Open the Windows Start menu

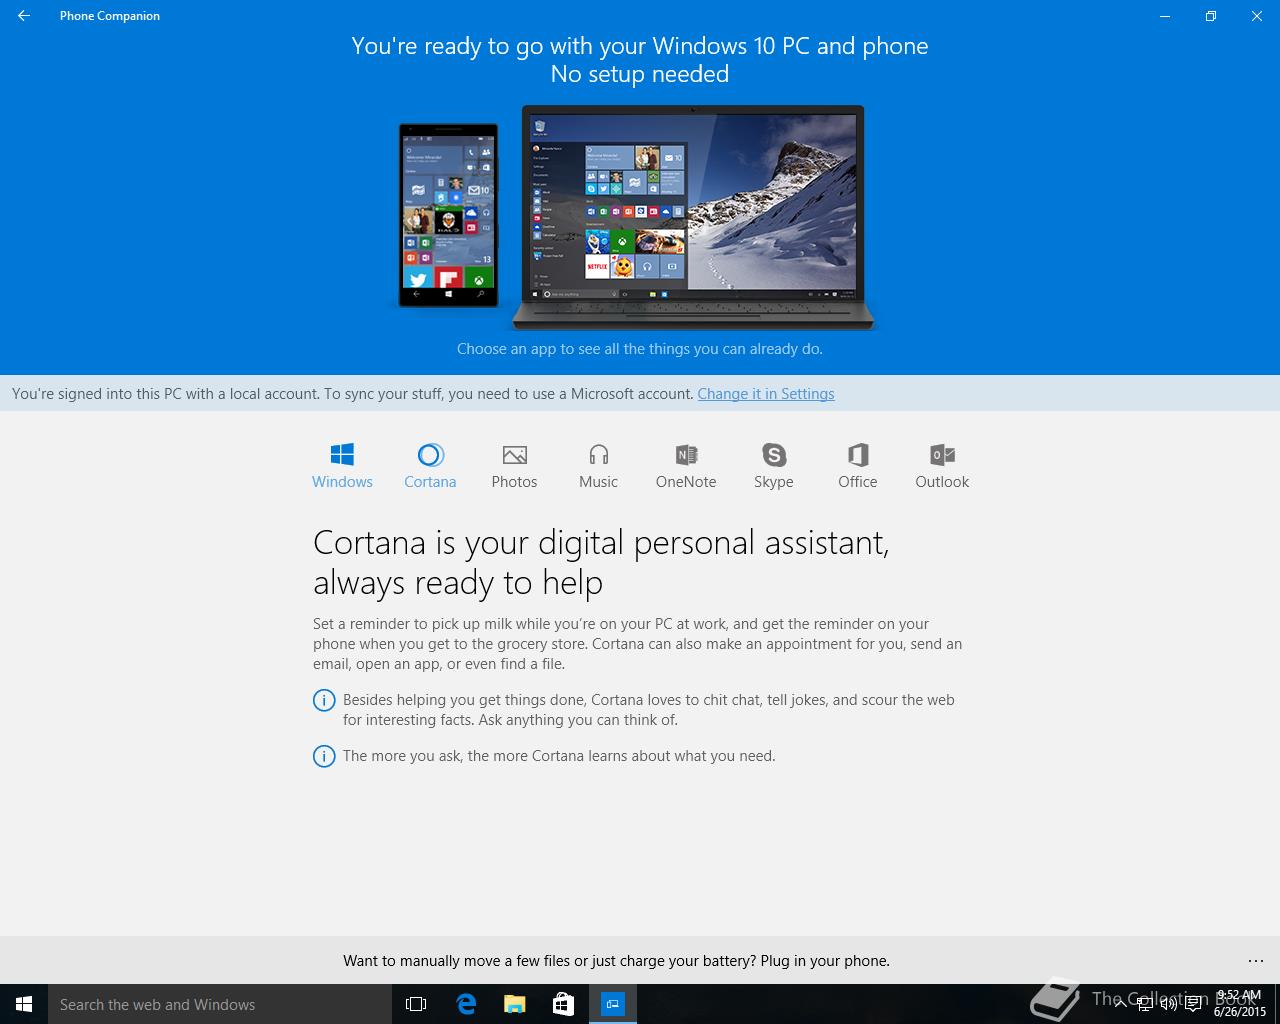[24, 1004]
